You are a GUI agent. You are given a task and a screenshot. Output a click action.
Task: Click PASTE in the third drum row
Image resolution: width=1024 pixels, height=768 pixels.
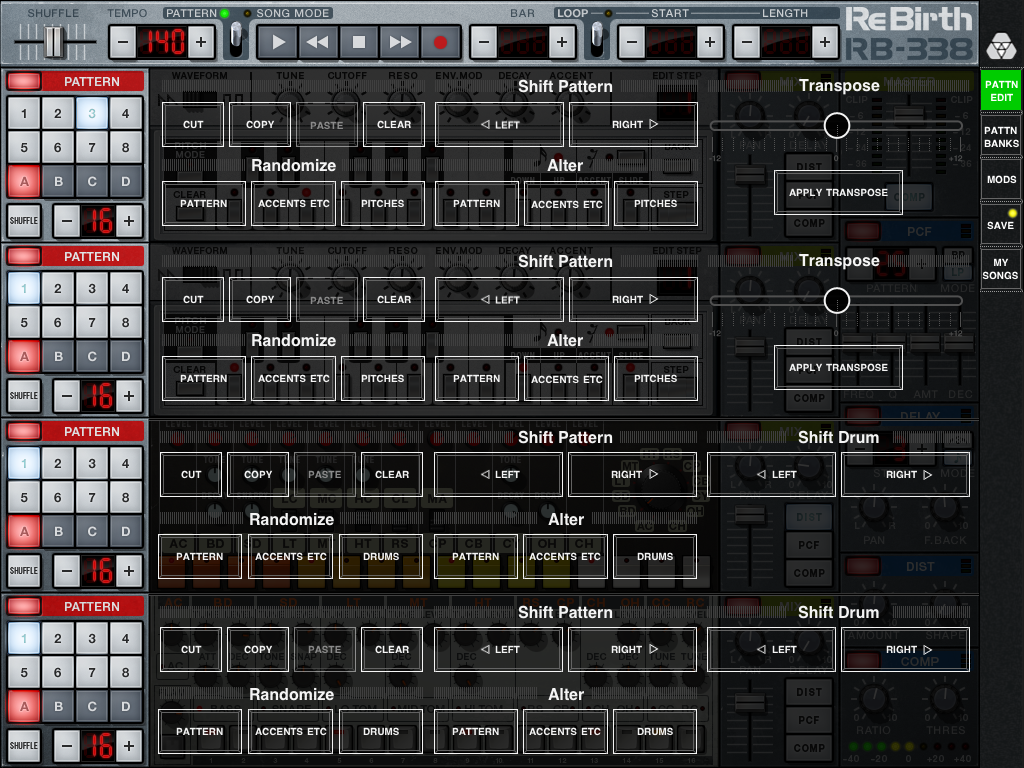tap(325, 475)
